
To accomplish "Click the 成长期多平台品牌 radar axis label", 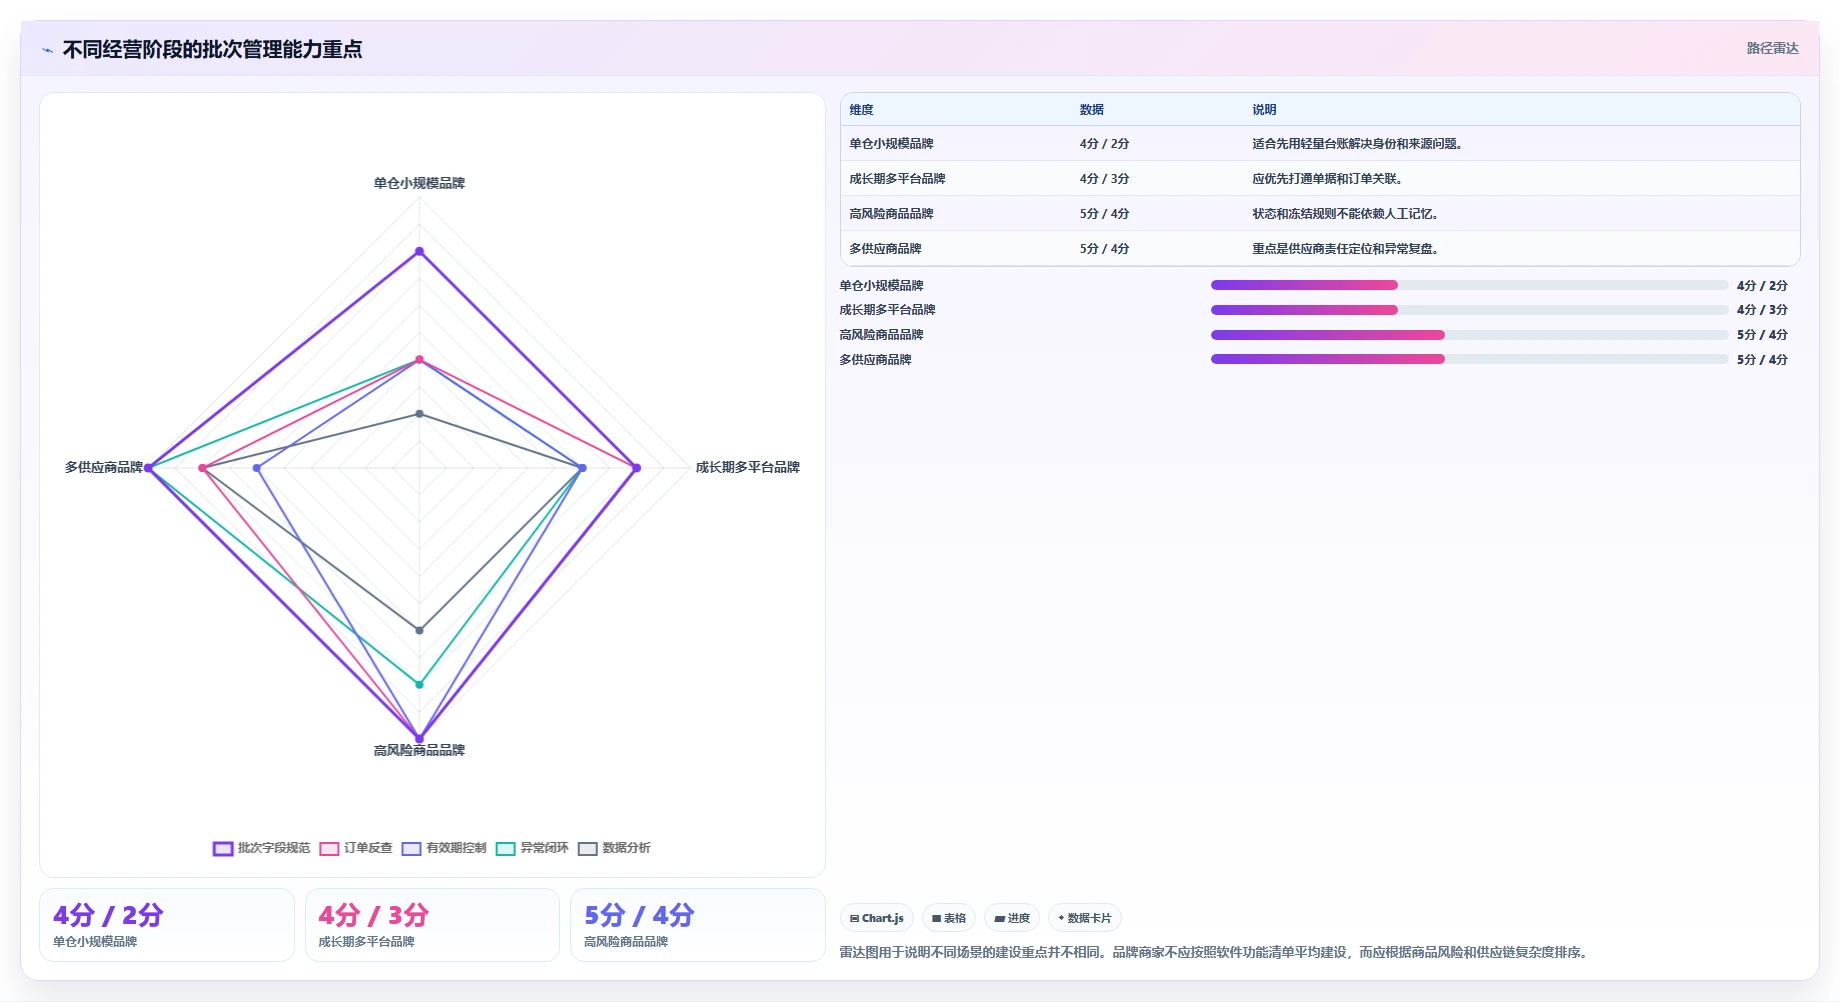I will (747, 467).
